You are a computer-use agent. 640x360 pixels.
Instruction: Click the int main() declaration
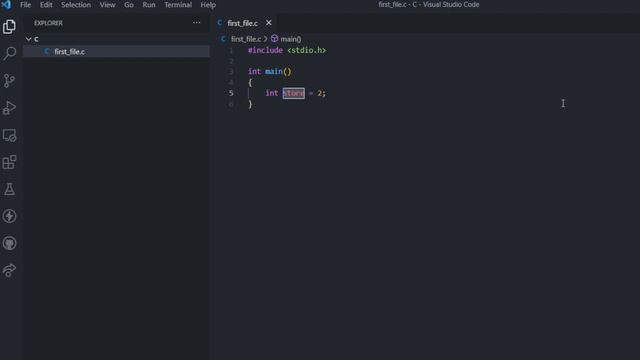tap(270, 71)
